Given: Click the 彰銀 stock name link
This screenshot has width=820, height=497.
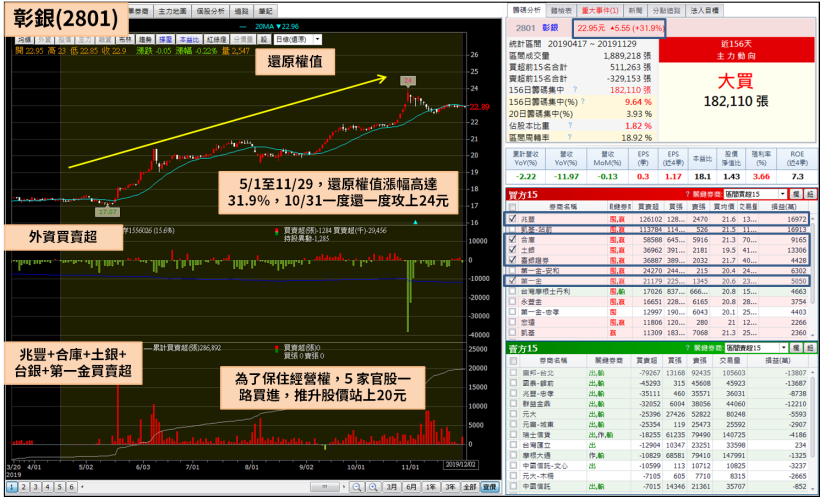Looking at the screenshot, I should (x=550, y=28).
